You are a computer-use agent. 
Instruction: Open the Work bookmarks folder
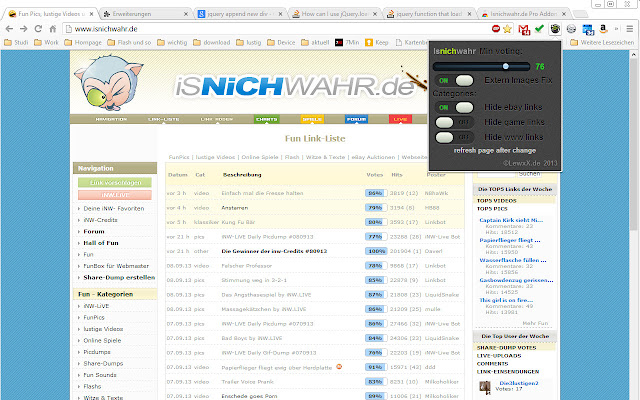47,42
